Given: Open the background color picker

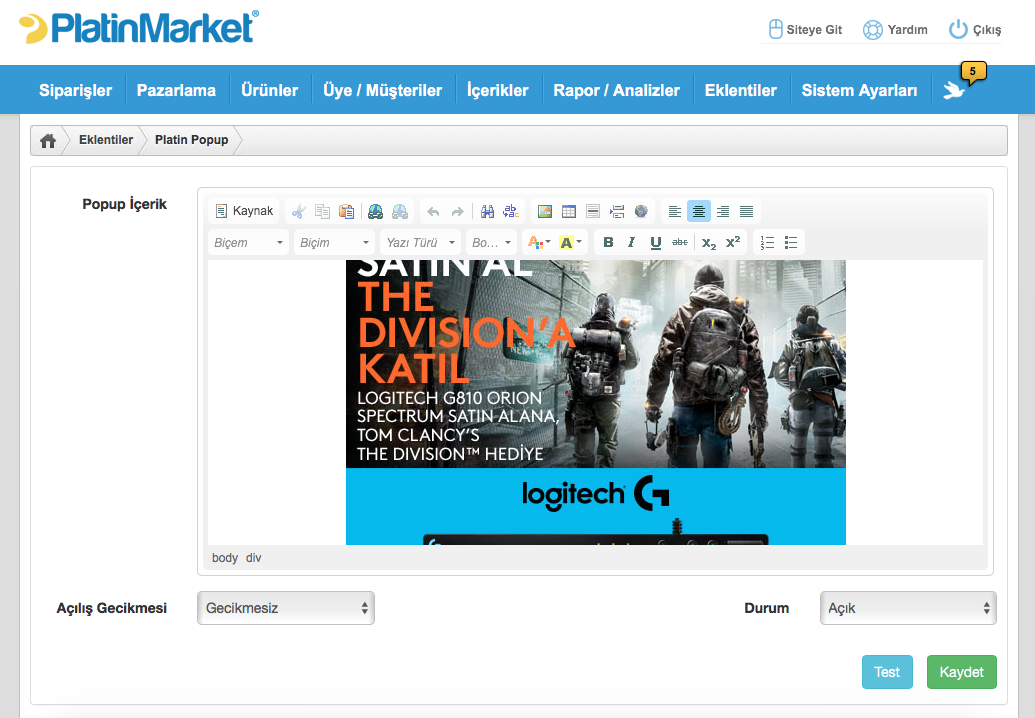Looking at the screenshot, I should click(x=570, y=243).
